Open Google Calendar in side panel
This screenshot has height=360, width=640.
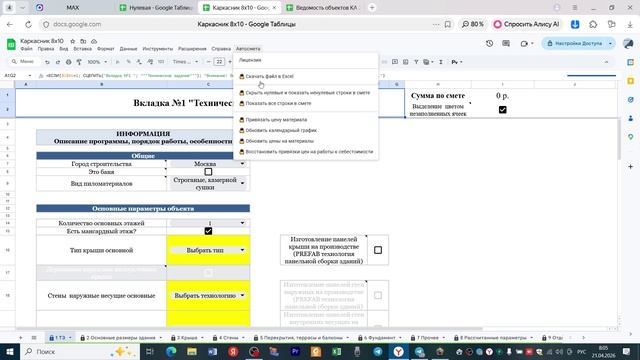pyautogui.click(x=631, y=62)
